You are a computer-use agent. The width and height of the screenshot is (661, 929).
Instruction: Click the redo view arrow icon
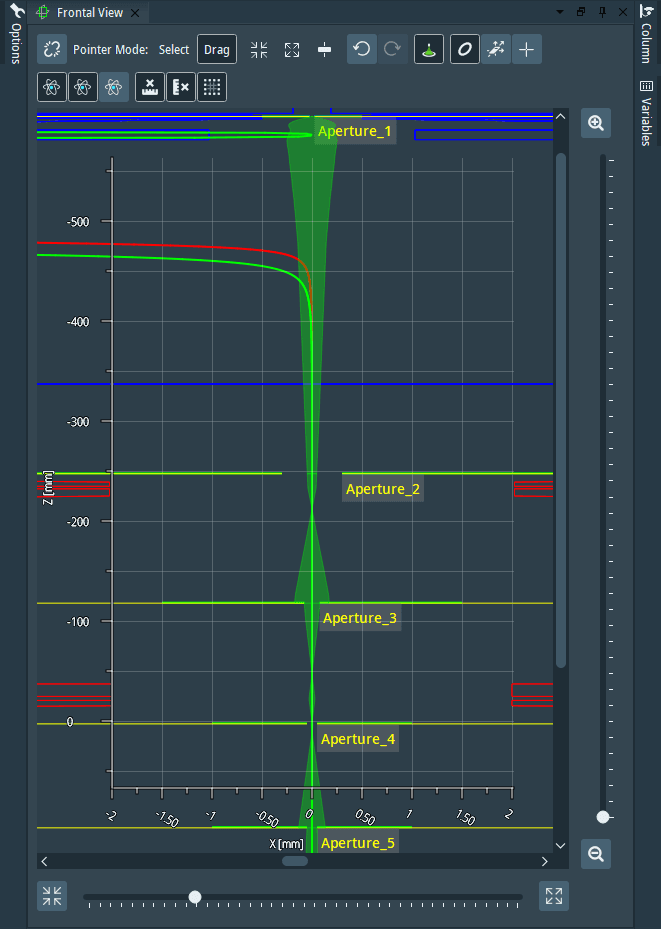[x=392, y=50]
